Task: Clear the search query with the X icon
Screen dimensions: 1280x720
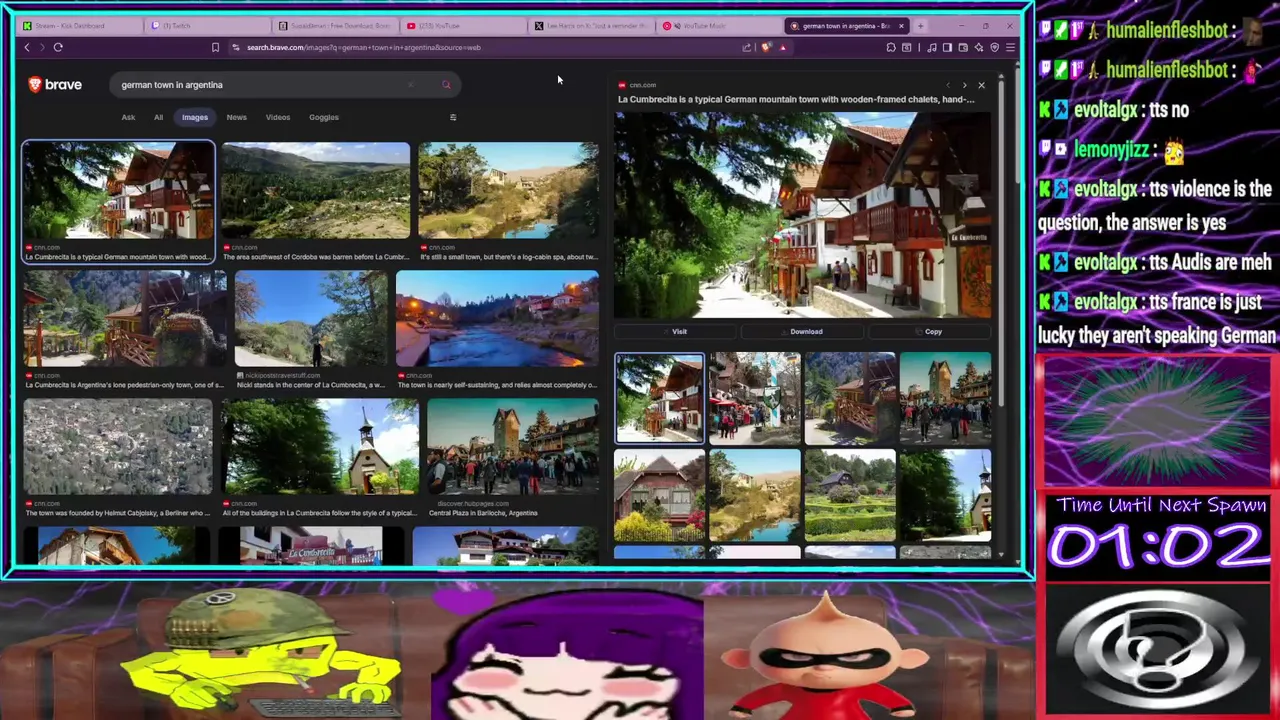Action: coord(410,85)
